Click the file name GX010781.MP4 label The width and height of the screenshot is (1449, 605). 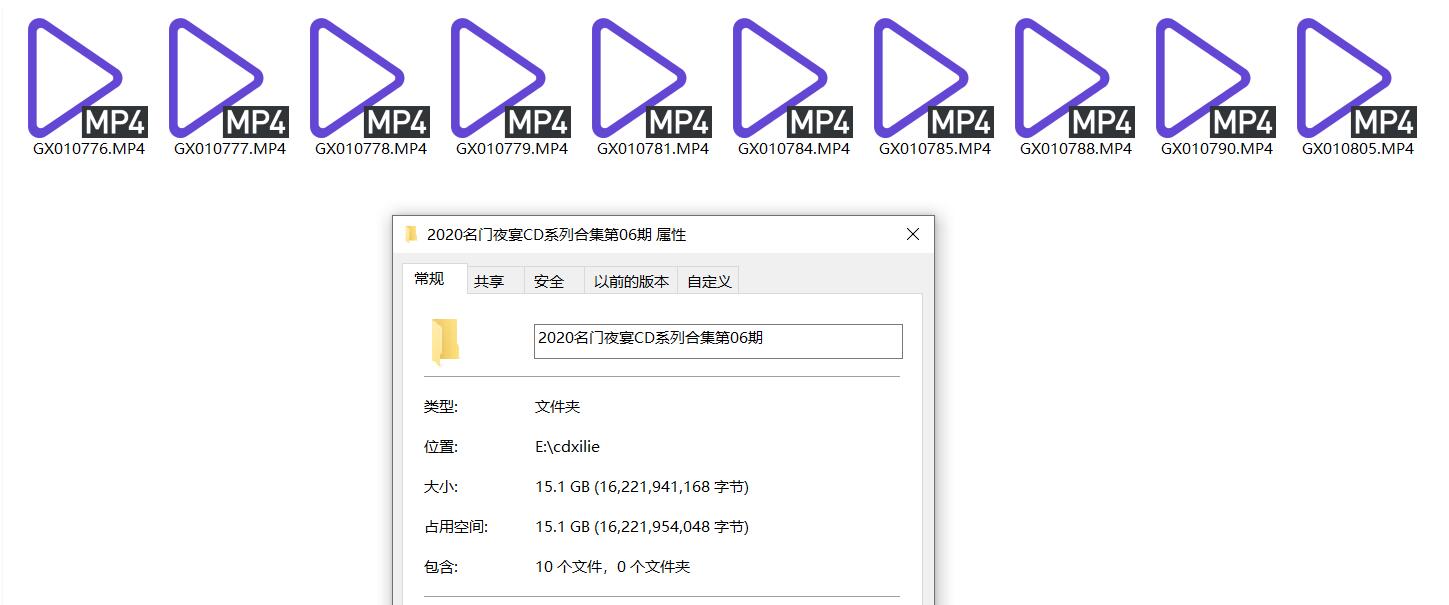(x=653, y=149)
